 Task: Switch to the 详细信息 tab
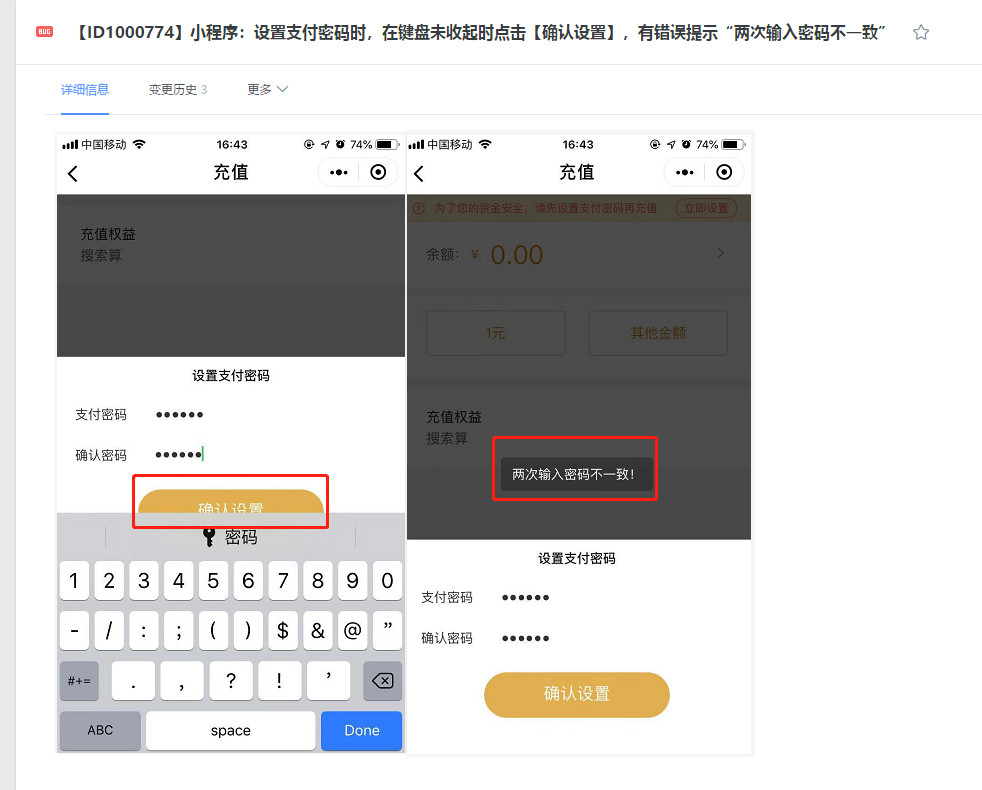click(85, 90)
